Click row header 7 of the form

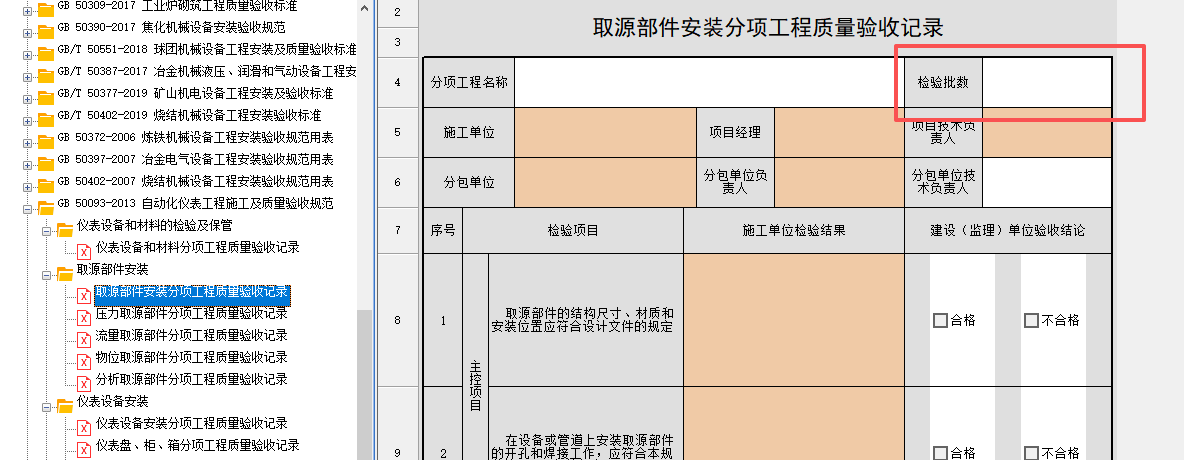pyautogui.click(x=397, y=231)
